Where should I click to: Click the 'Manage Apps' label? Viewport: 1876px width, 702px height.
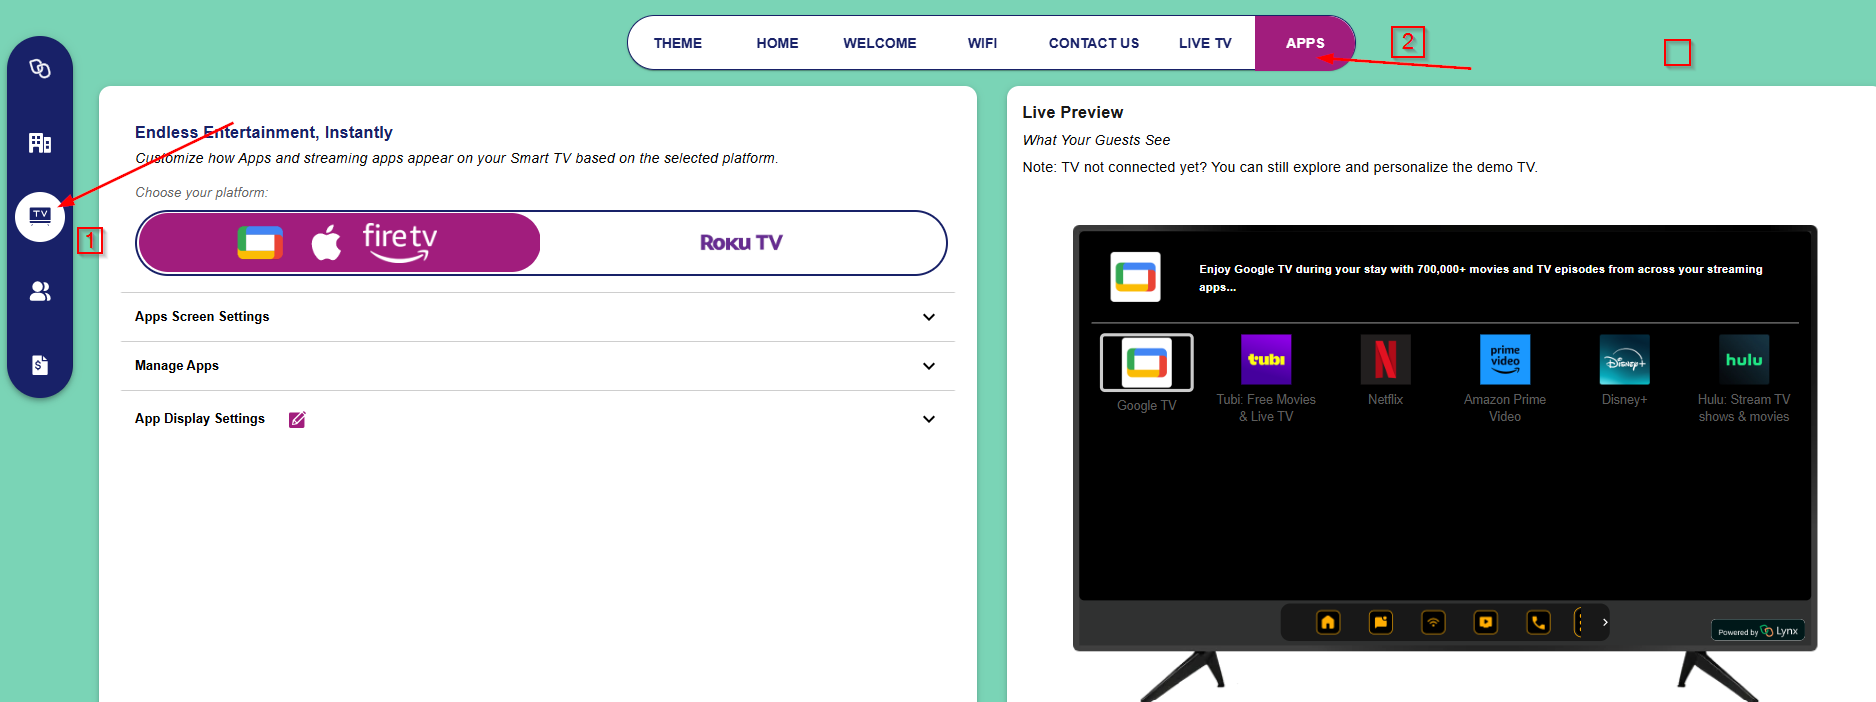(x=177, y=366)
